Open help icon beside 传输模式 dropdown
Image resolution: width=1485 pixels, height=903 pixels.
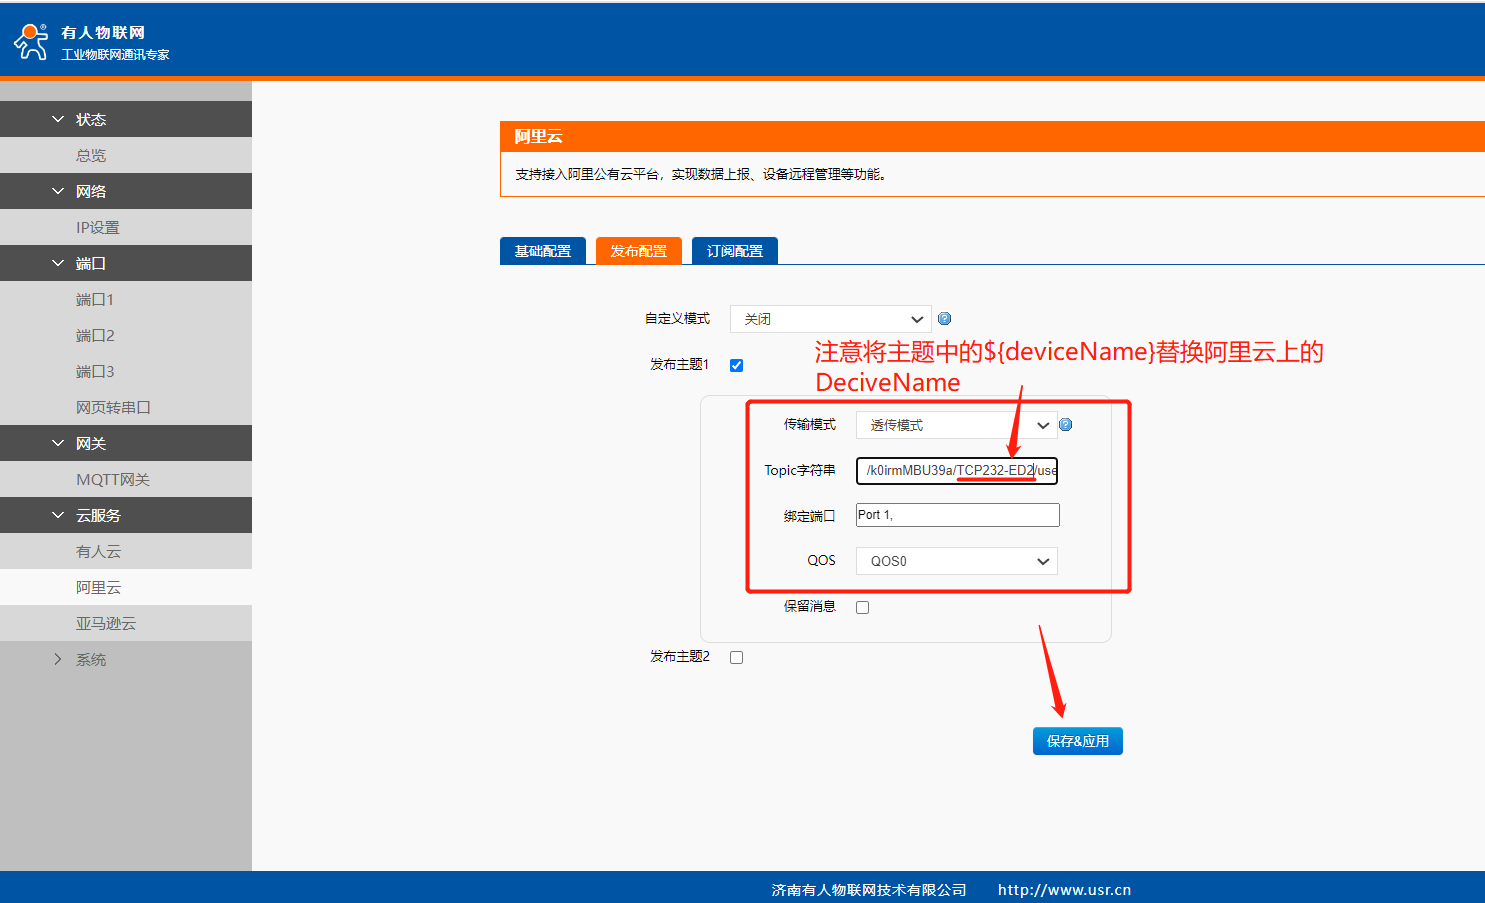point(1065,425)
